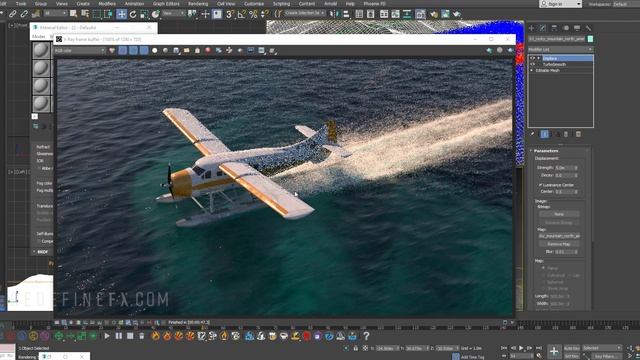Click the Unlink selection icon
640x360 pixels.
[x=24, y=14]
